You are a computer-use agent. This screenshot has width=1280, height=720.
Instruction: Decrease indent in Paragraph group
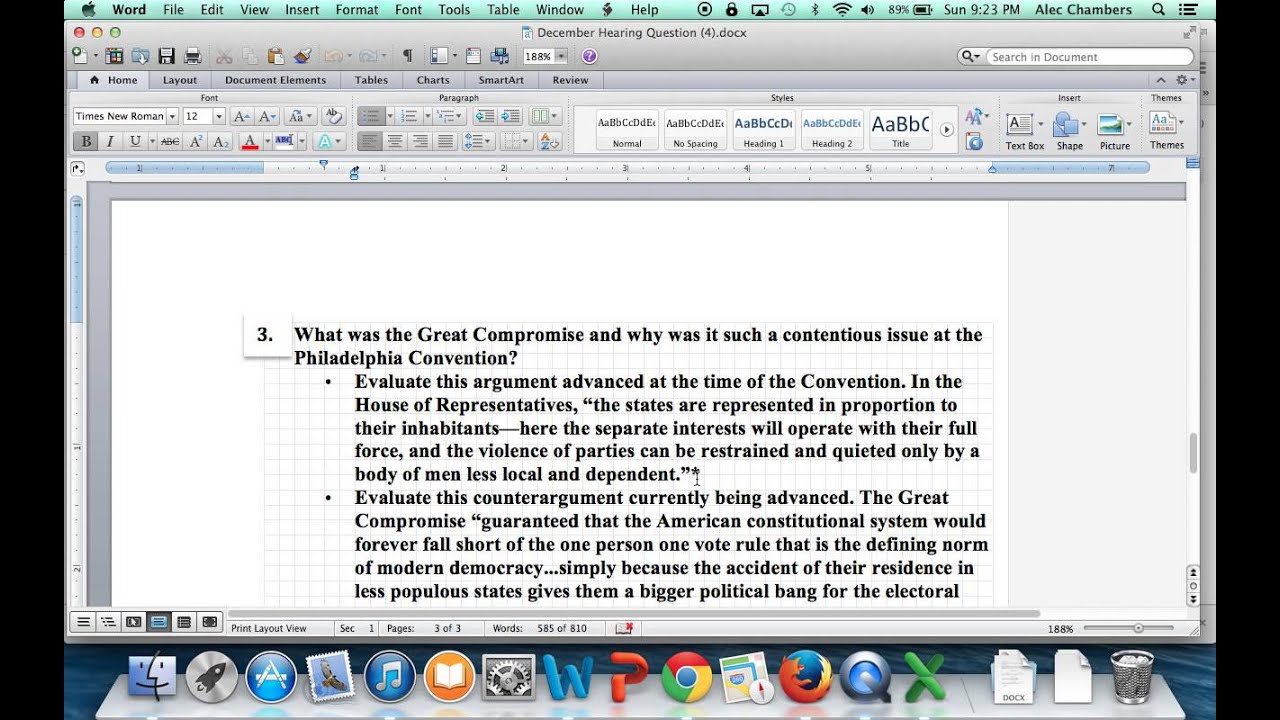(484, 116)
